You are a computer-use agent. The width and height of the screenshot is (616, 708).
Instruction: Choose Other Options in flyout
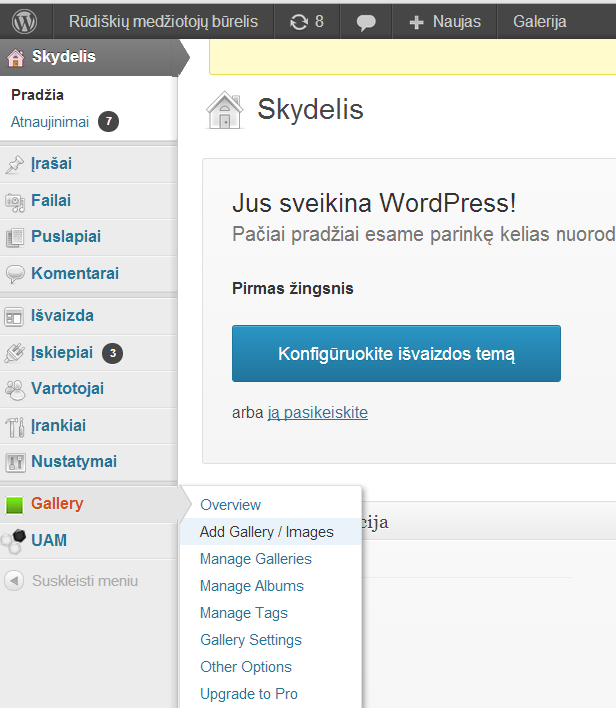(x=246, y=667)
